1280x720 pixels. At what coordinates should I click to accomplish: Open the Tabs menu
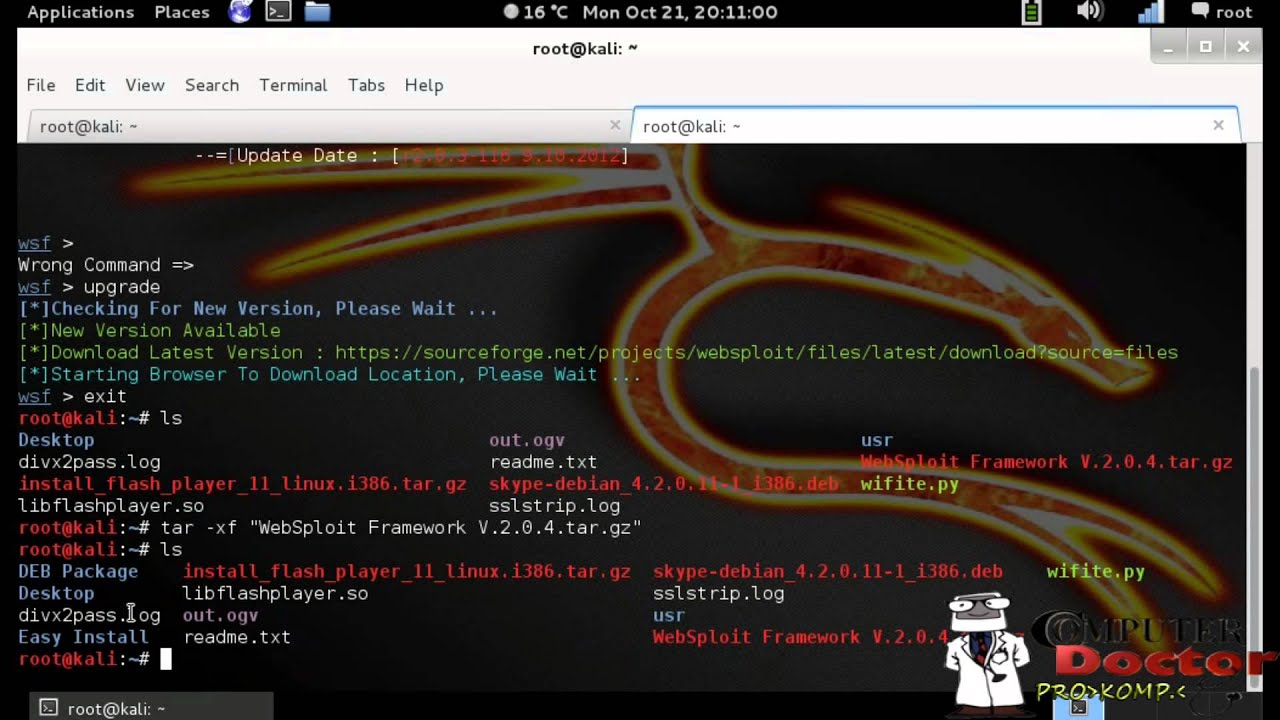[366, 85]
